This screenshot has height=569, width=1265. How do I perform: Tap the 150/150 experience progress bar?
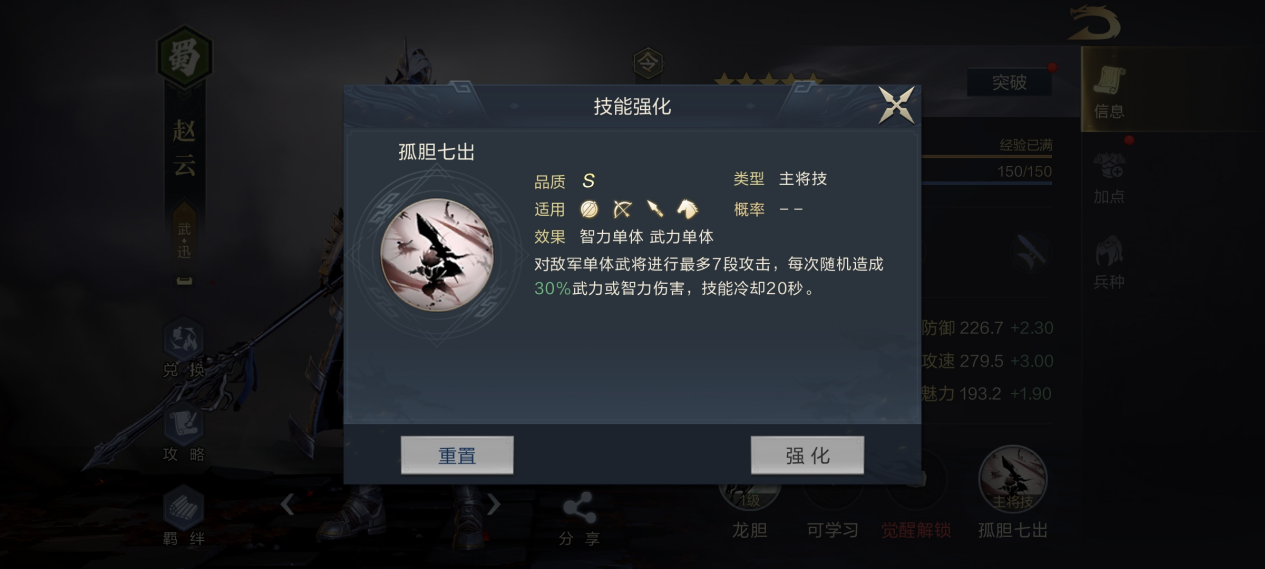[986, 172]
